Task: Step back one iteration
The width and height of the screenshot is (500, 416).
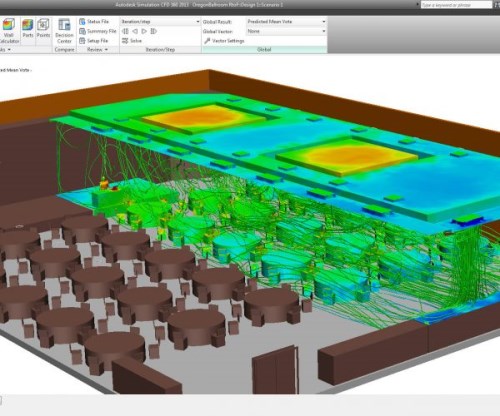Action: 135,31
